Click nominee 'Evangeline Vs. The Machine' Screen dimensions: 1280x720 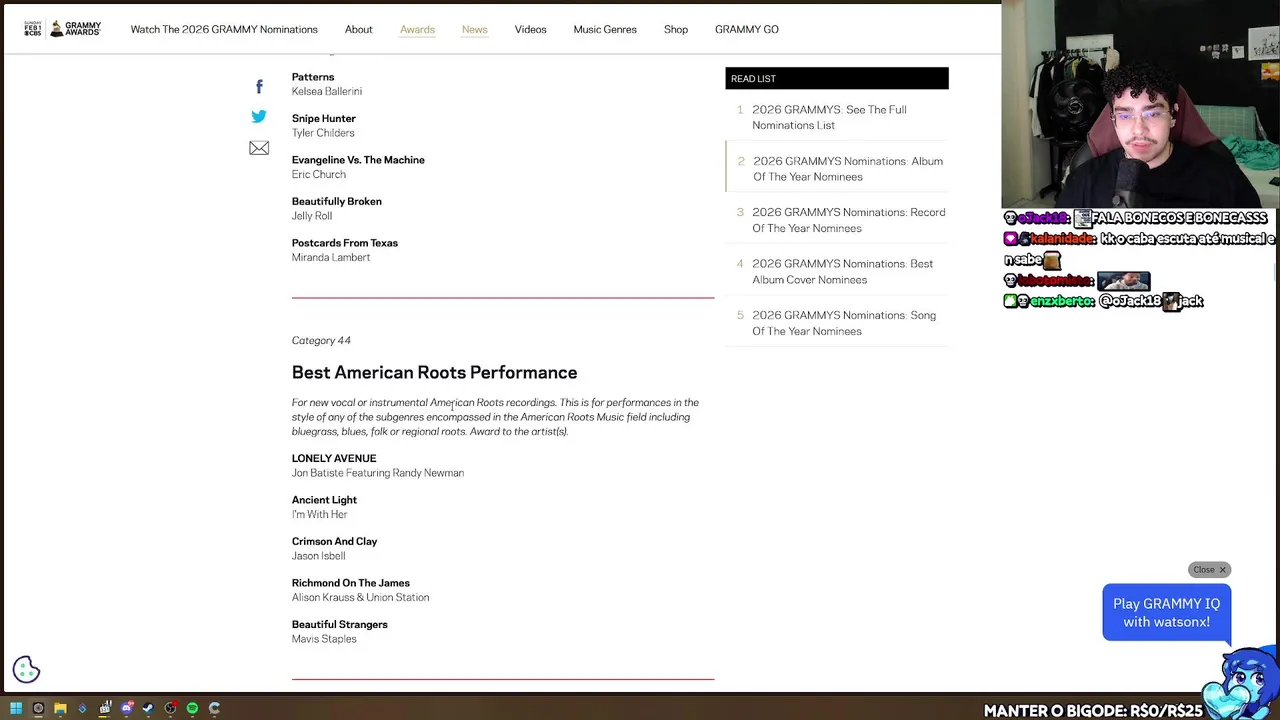(358, 160)
